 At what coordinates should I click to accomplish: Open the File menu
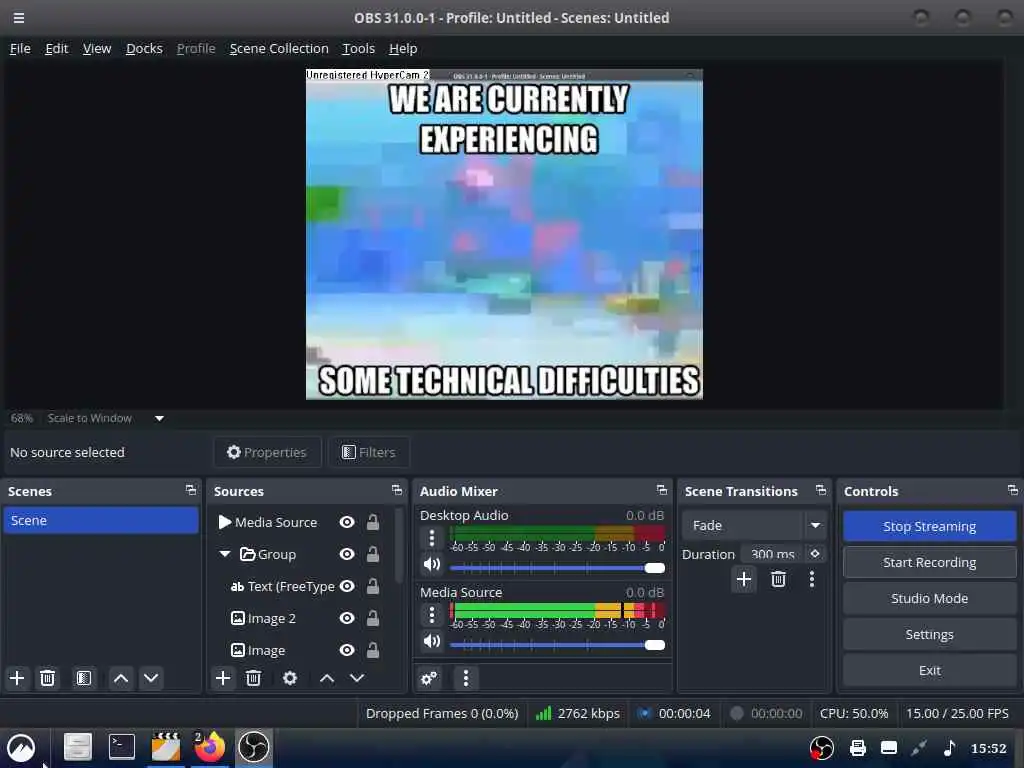point(20,48)
